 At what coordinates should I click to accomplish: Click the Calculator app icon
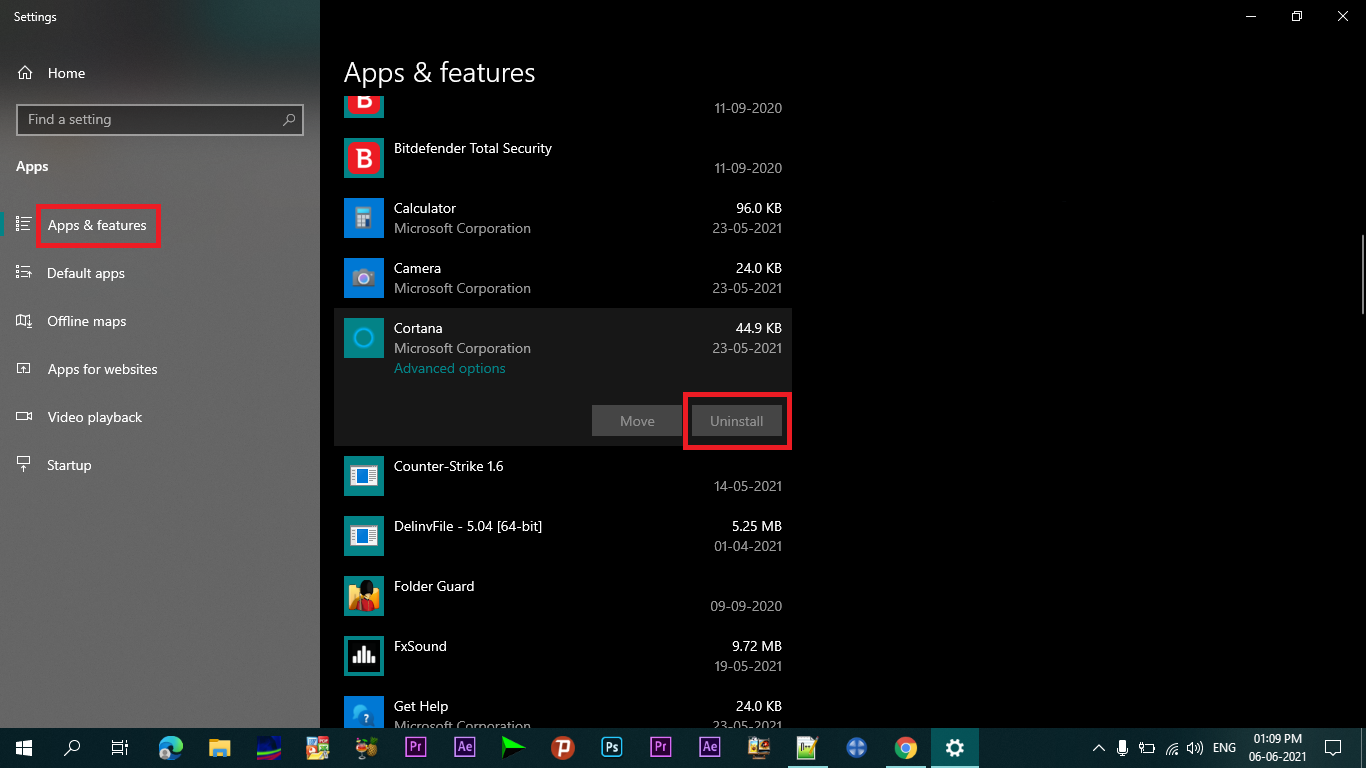tap(364, 218)
